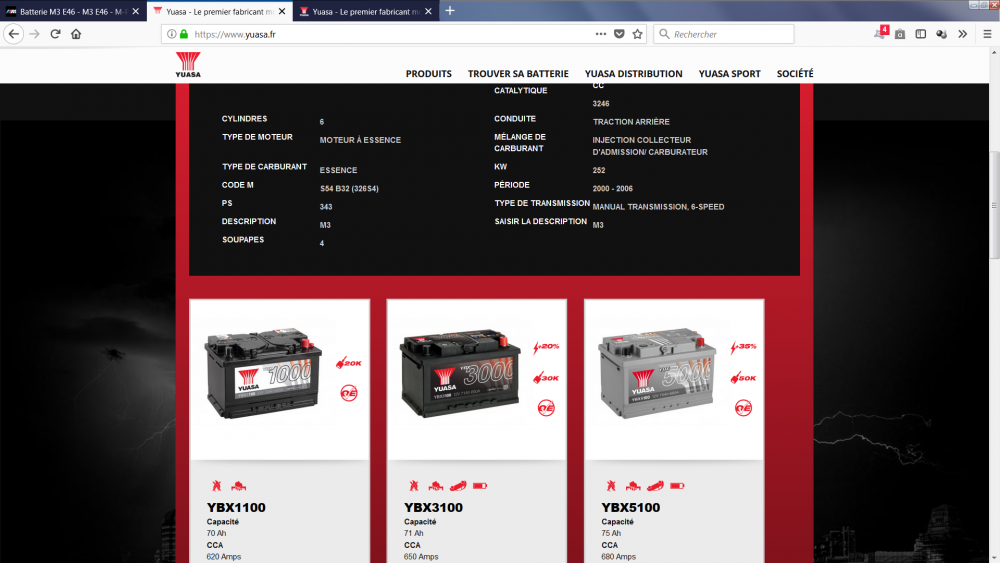Click the MOTEUR À ESSENCE value
1000x563 pixels.
pos(360,140)
